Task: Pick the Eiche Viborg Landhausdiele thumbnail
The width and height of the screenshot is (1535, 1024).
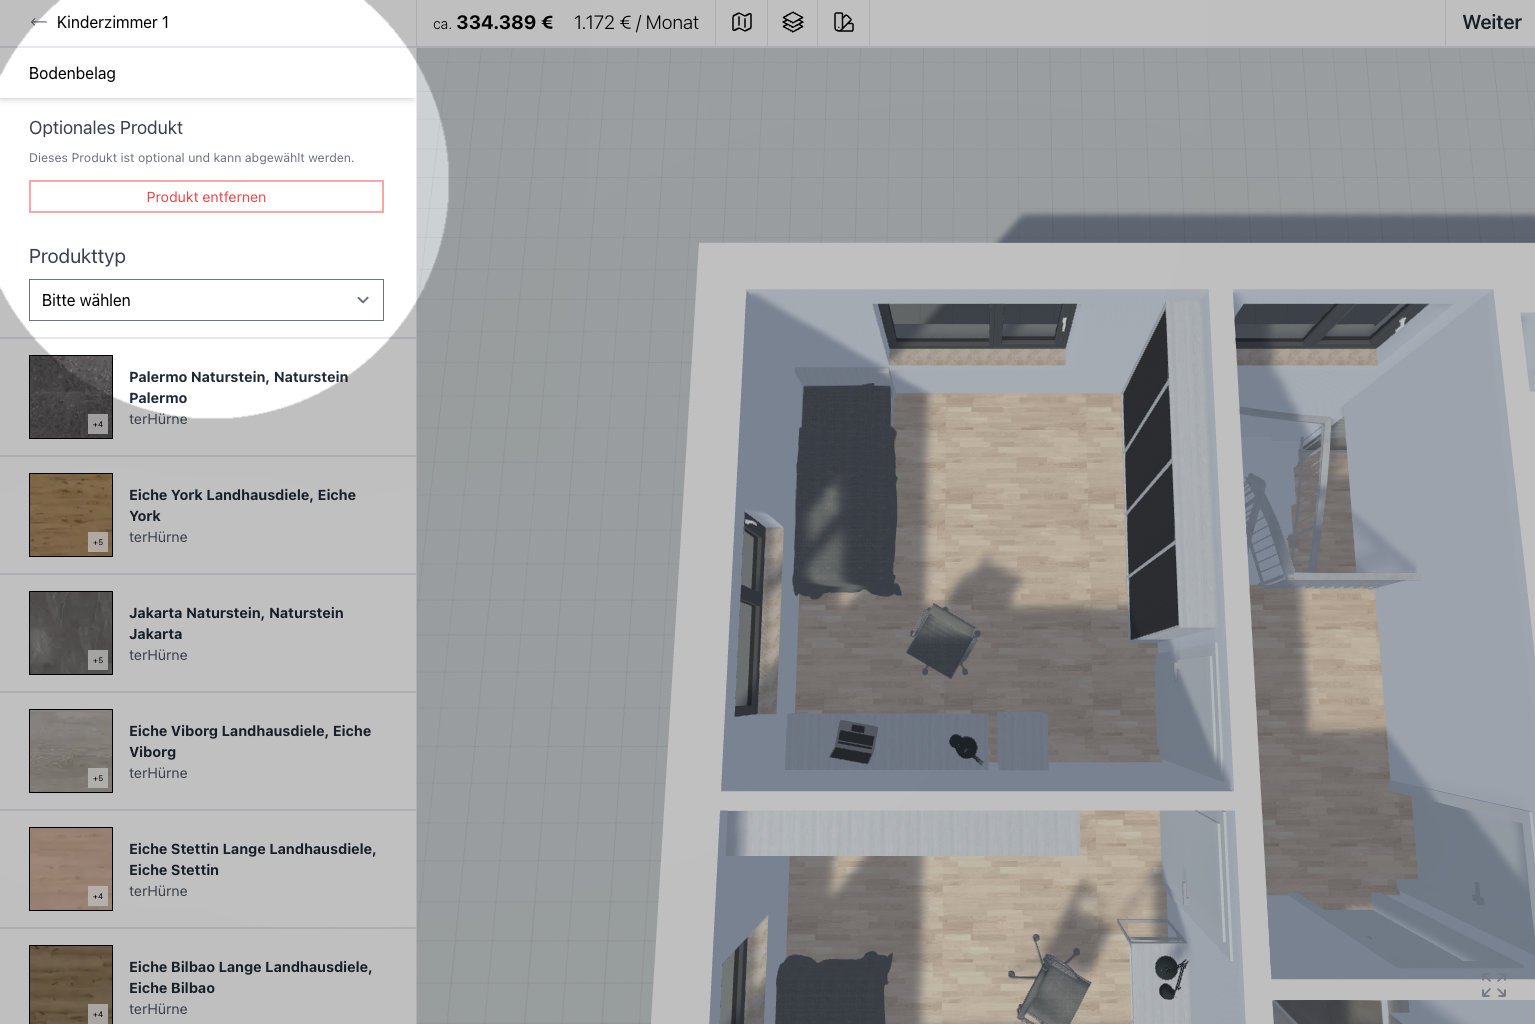Action: [x=70, y=750]
